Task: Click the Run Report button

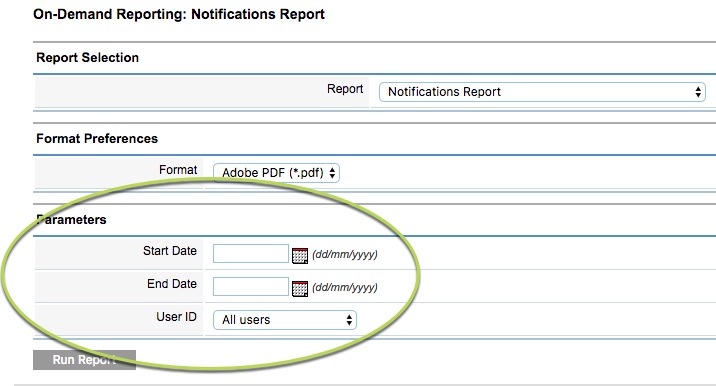Action: (x=84, y=360)
